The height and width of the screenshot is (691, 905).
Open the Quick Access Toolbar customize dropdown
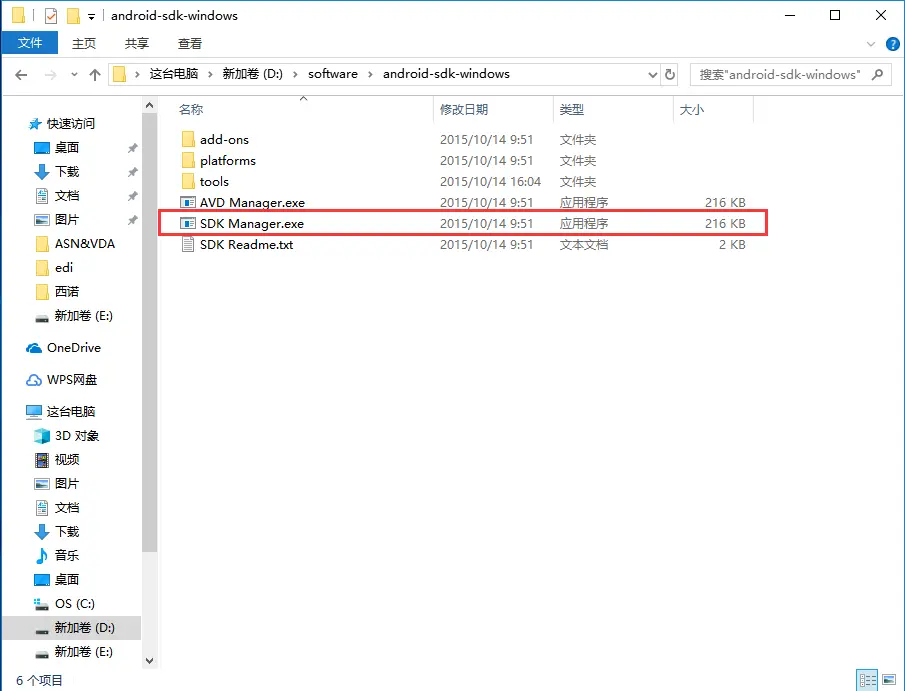coord(91,17)
